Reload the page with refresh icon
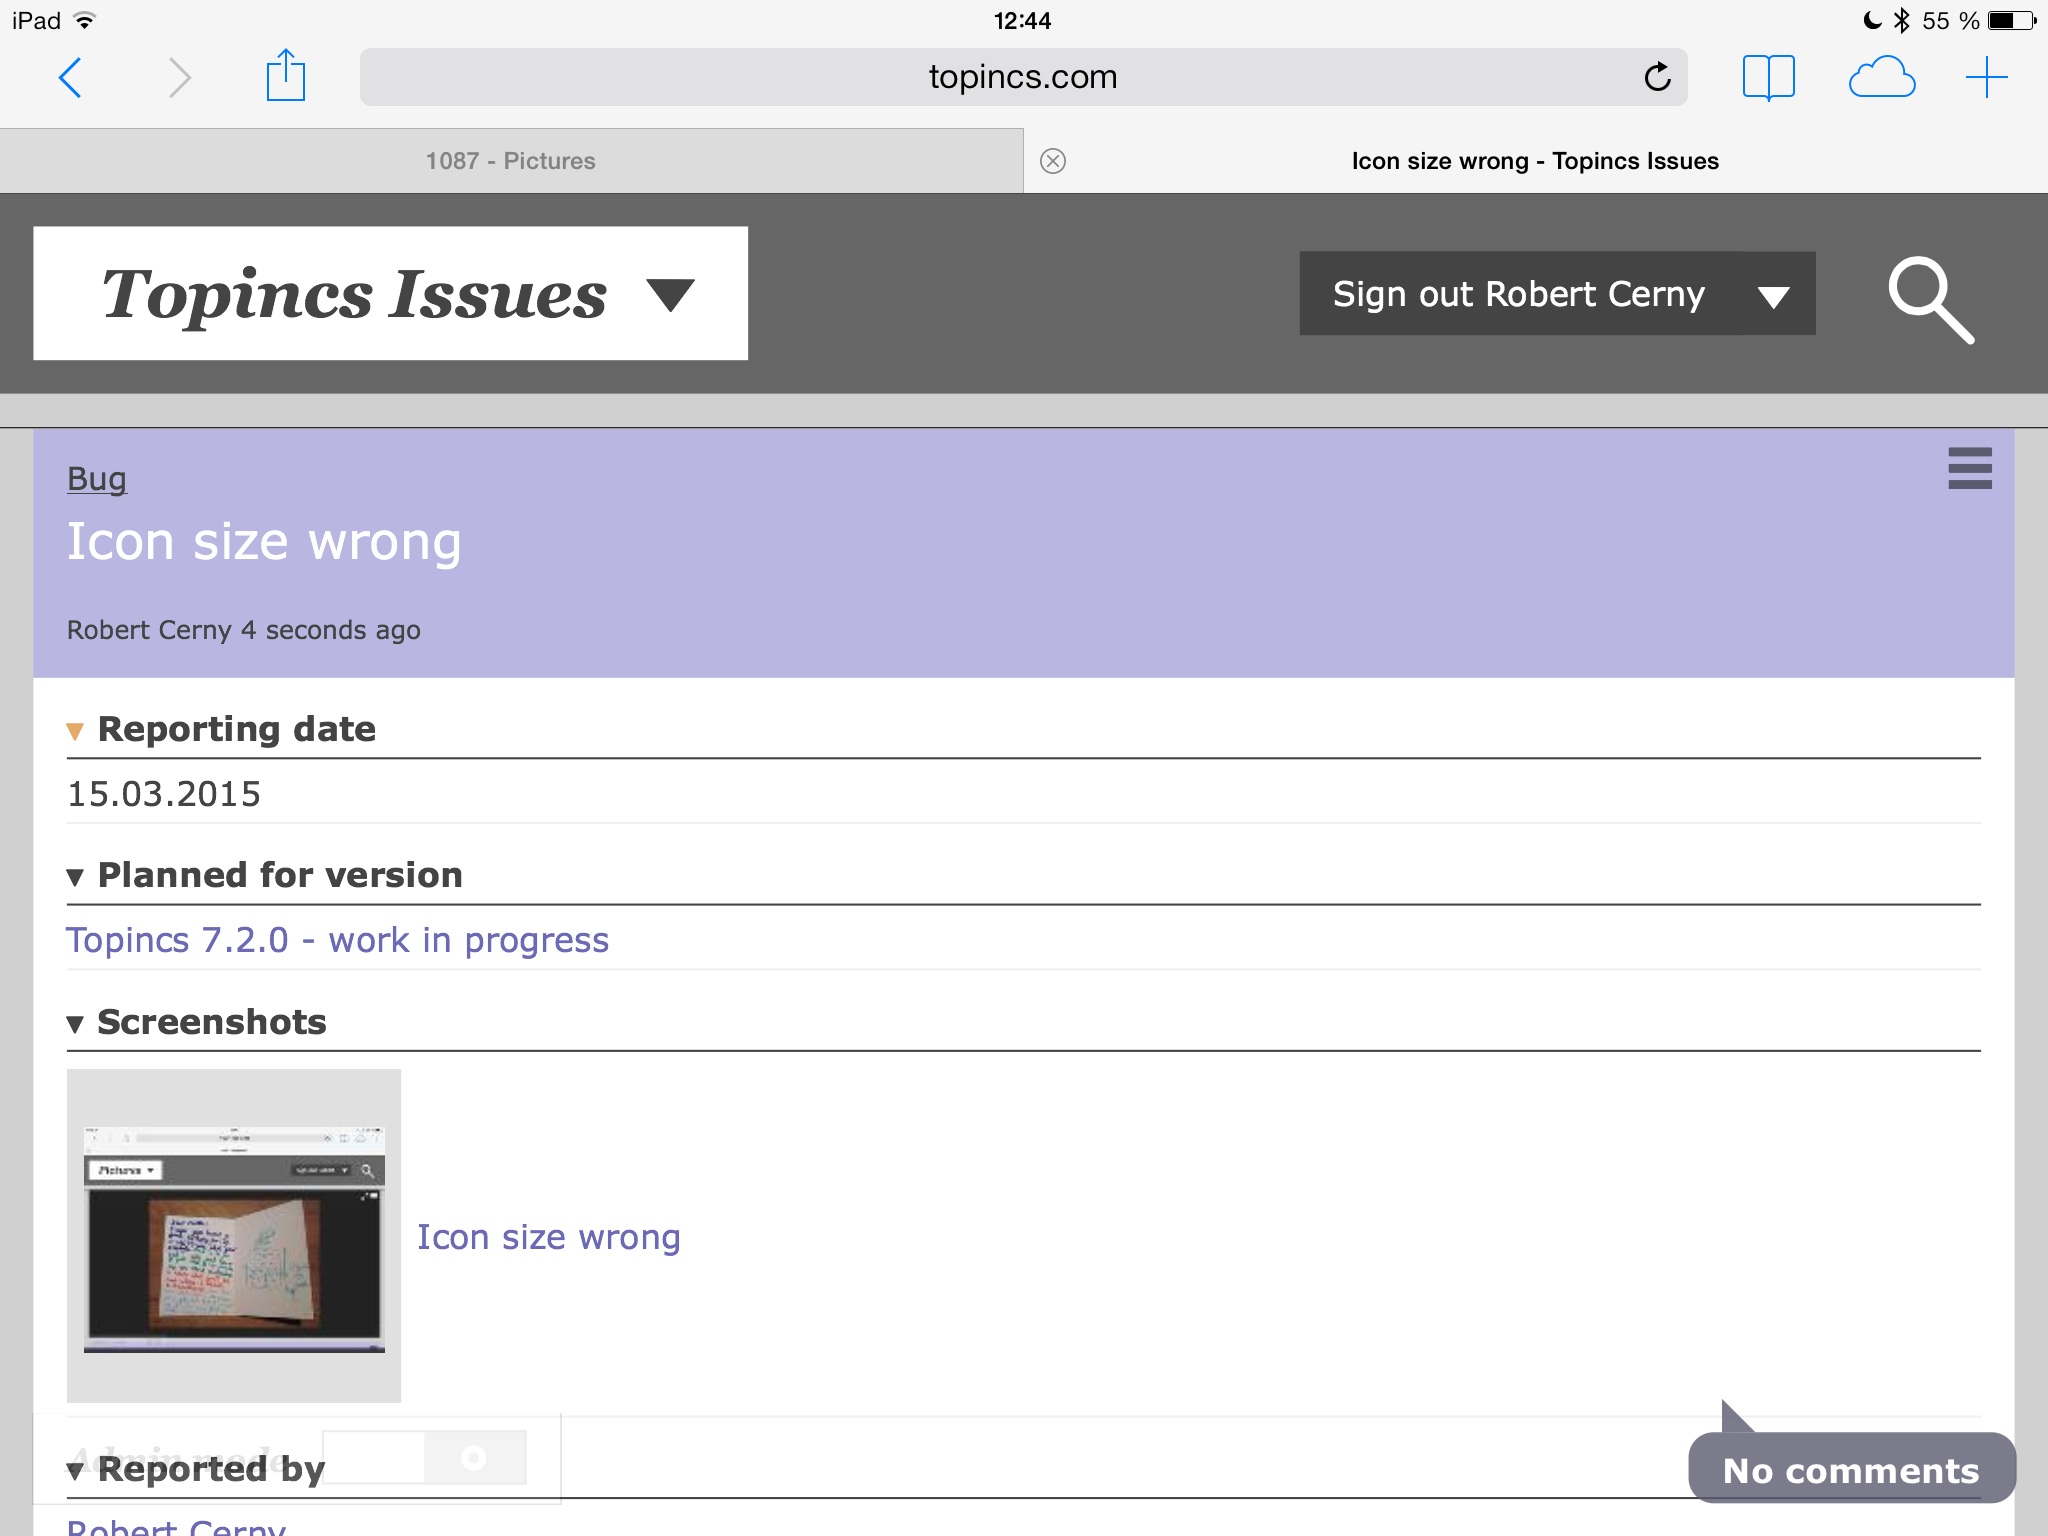The height and width of the screenshot is (1536, 2048). (x=1657, y=77)
